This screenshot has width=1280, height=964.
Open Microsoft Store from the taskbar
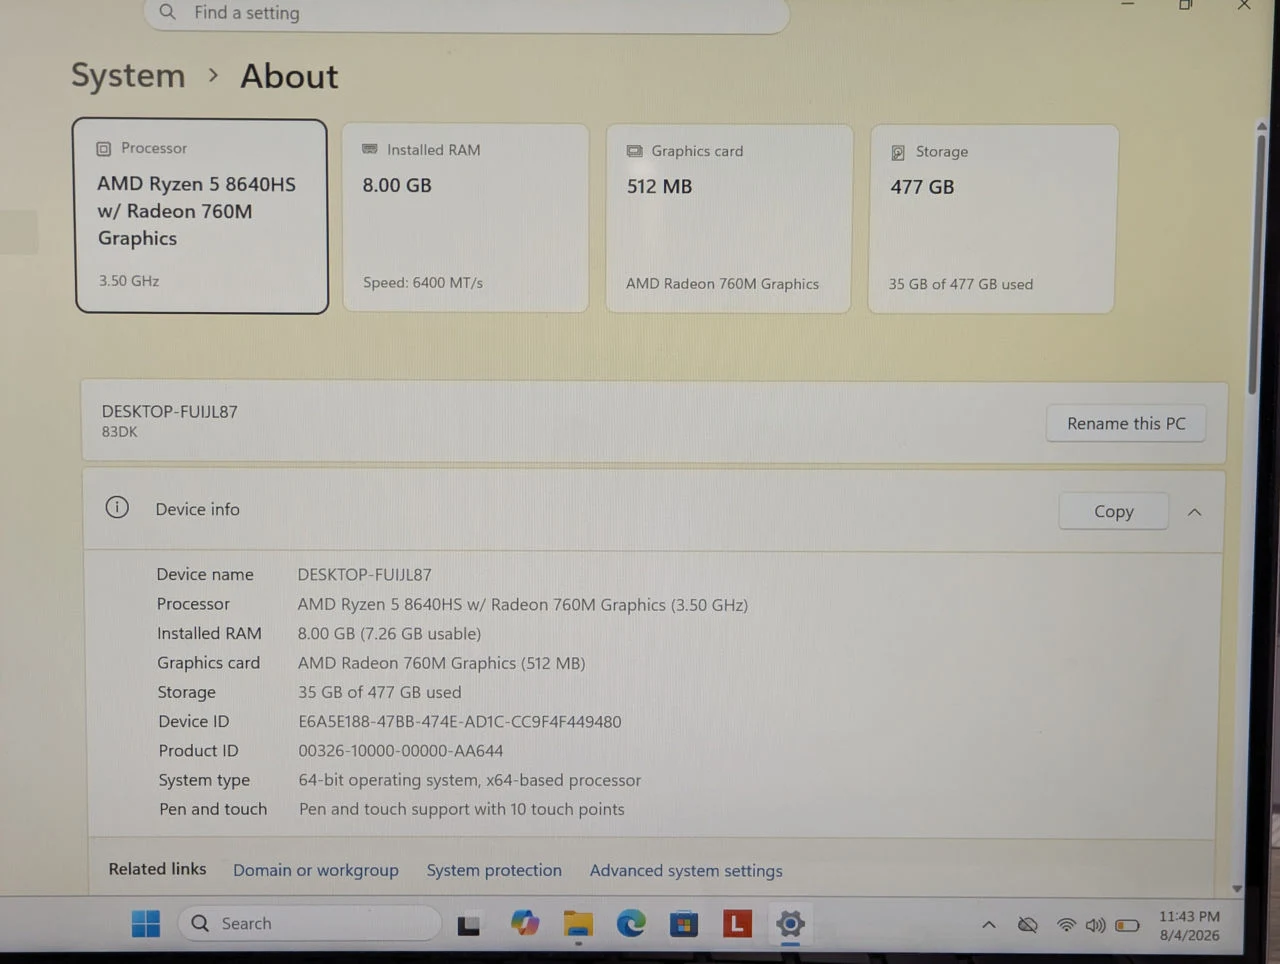click(x=684, y=924)
